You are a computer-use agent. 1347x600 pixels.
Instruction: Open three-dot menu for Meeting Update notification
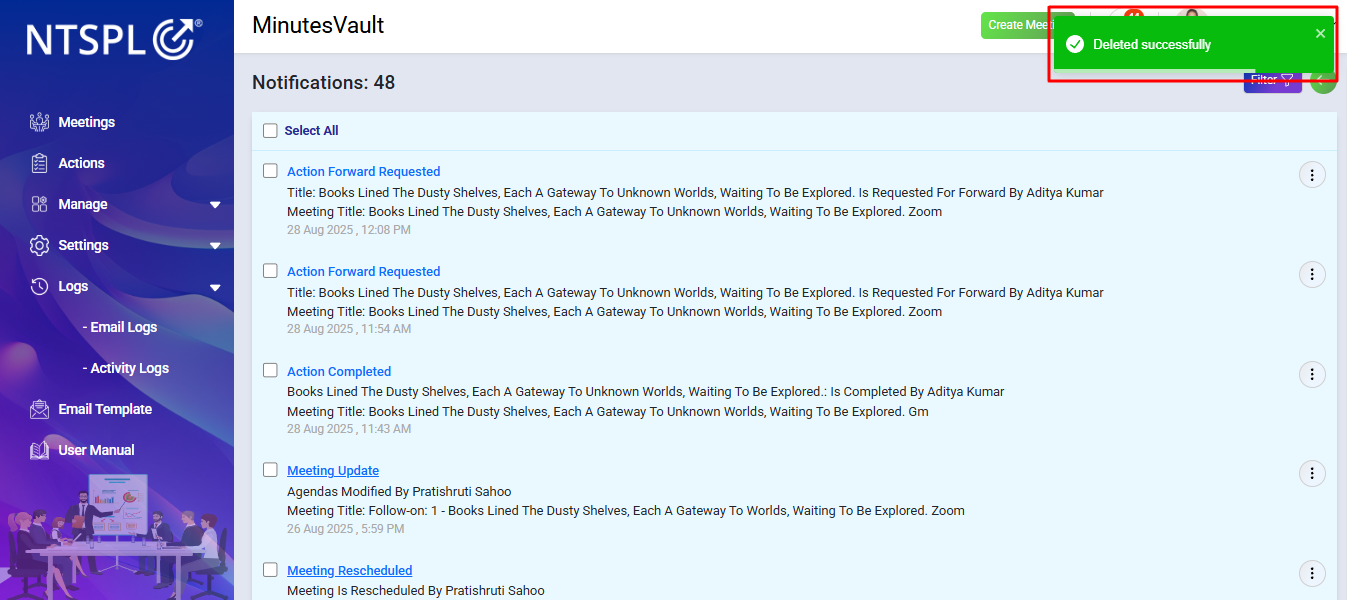(1311, 473)
